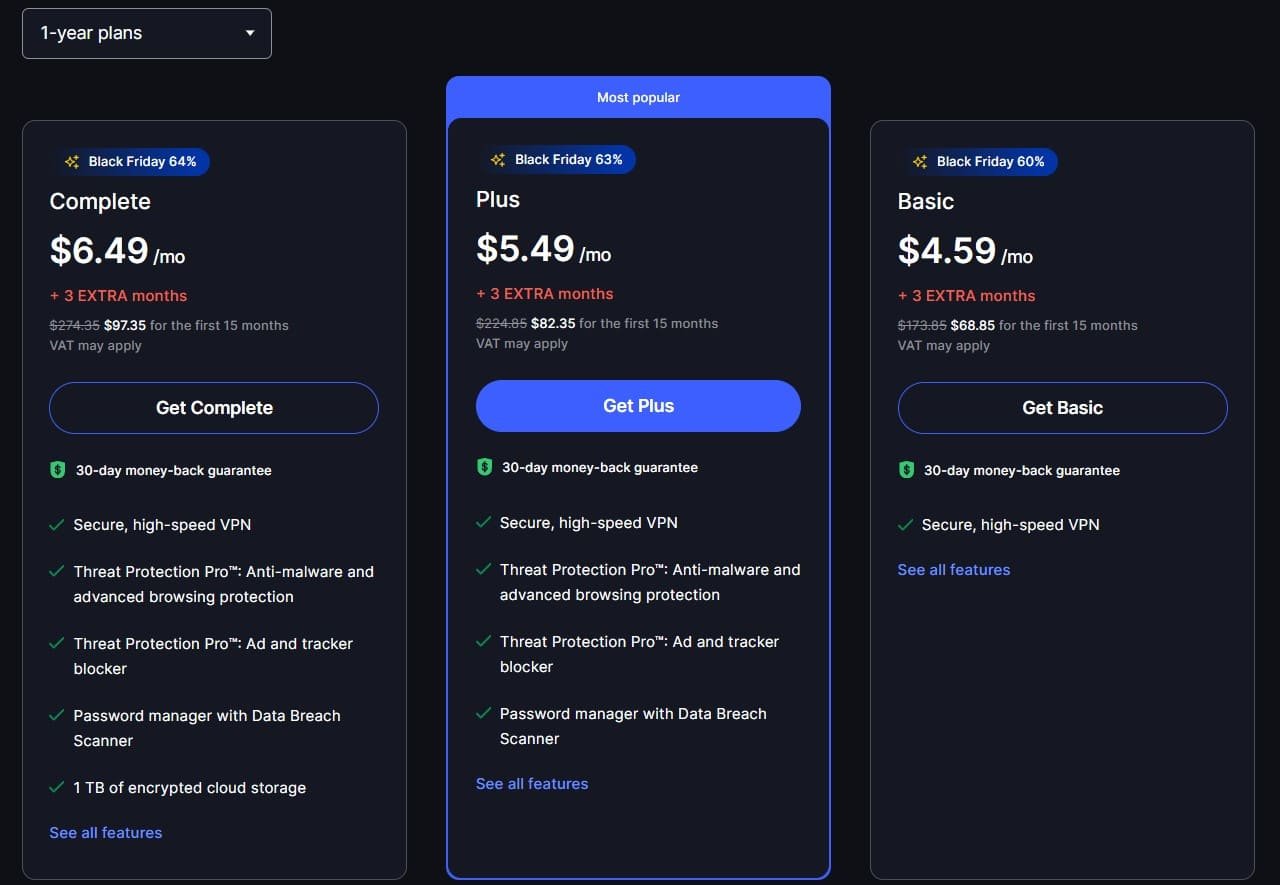Click the sparkle icon on Plus's Black Friday badge

pyautogui.click(x=498, y=160)
